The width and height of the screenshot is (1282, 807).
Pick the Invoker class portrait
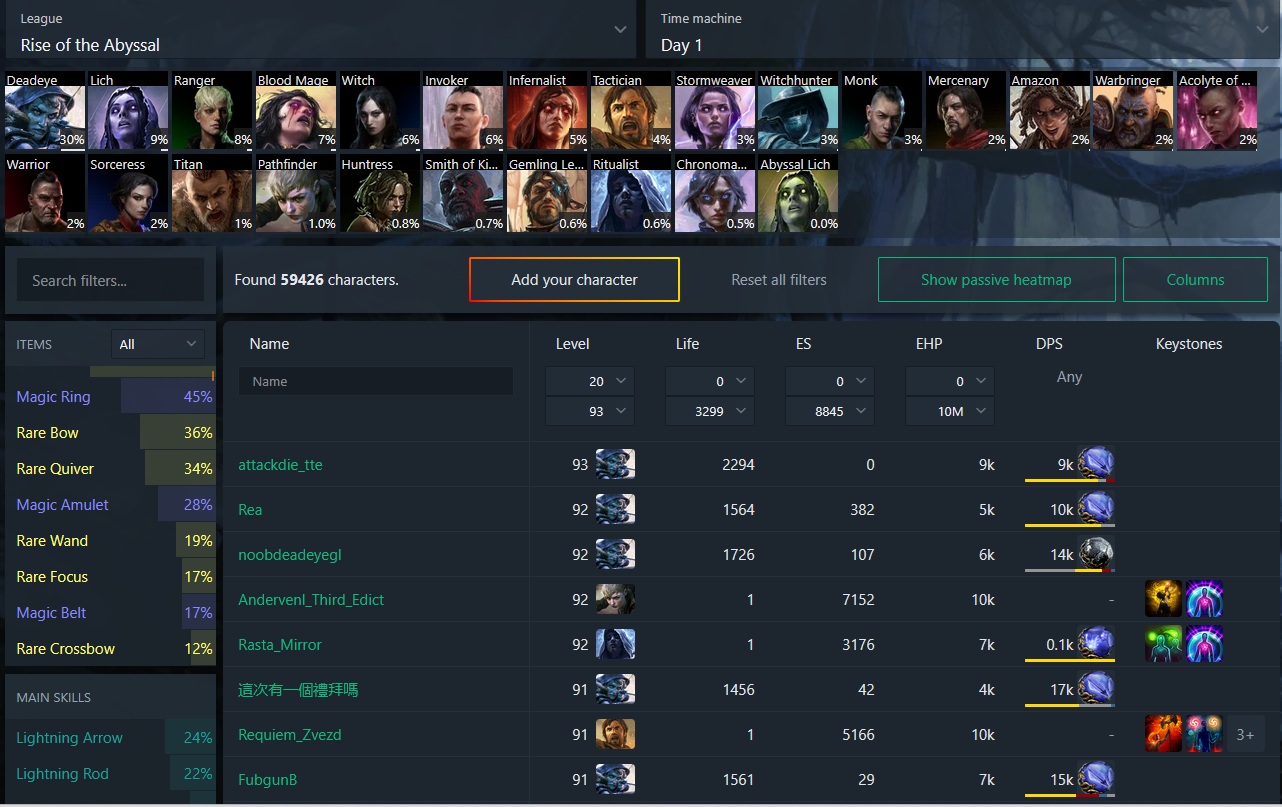[x=464, y=110]
